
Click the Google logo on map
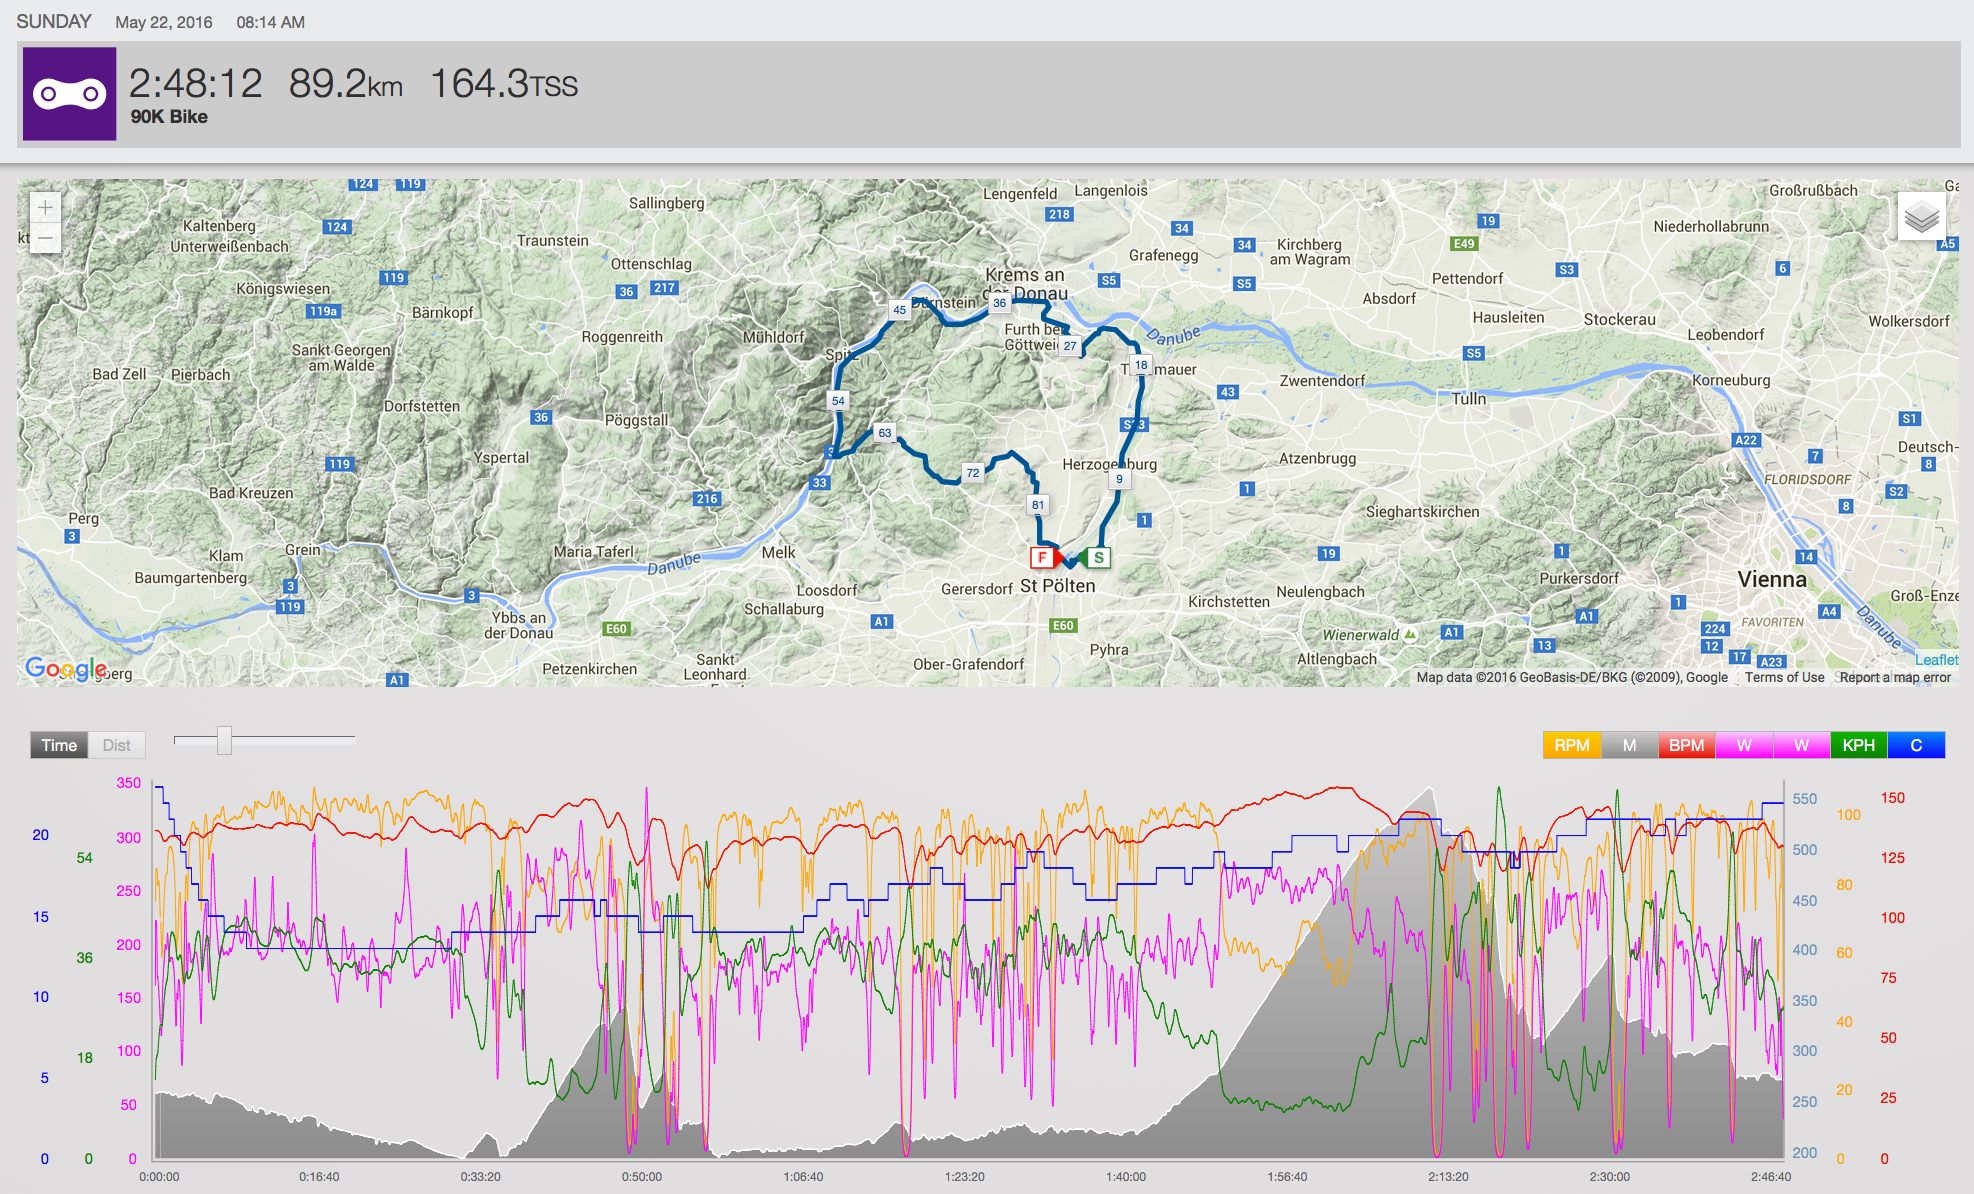coord(66,668)
